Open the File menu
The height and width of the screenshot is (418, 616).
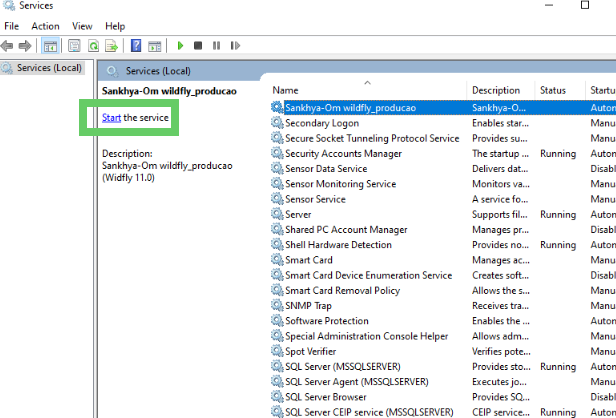(11, 26)
